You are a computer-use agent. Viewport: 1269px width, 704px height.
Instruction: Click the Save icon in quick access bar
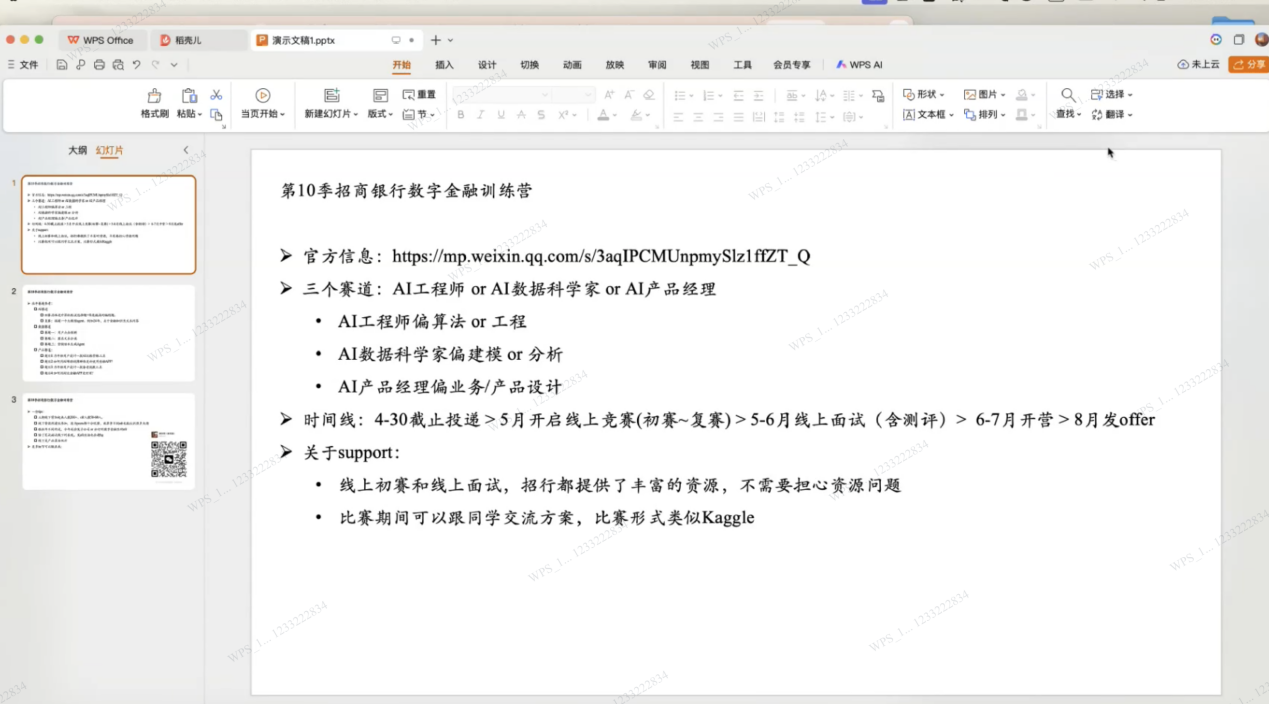pyautogui.click(x=62, y=65)
